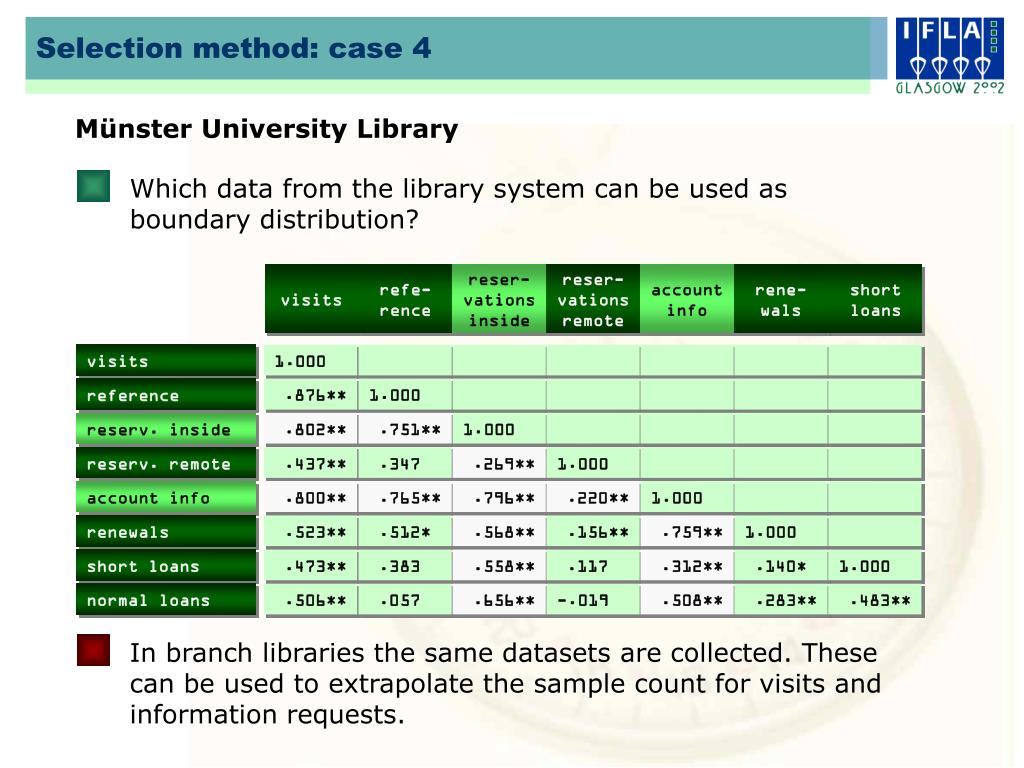Select the cell '.751**'
Image resolution: width=1024 pixels, height=768 pixels.
pos(405,430)
